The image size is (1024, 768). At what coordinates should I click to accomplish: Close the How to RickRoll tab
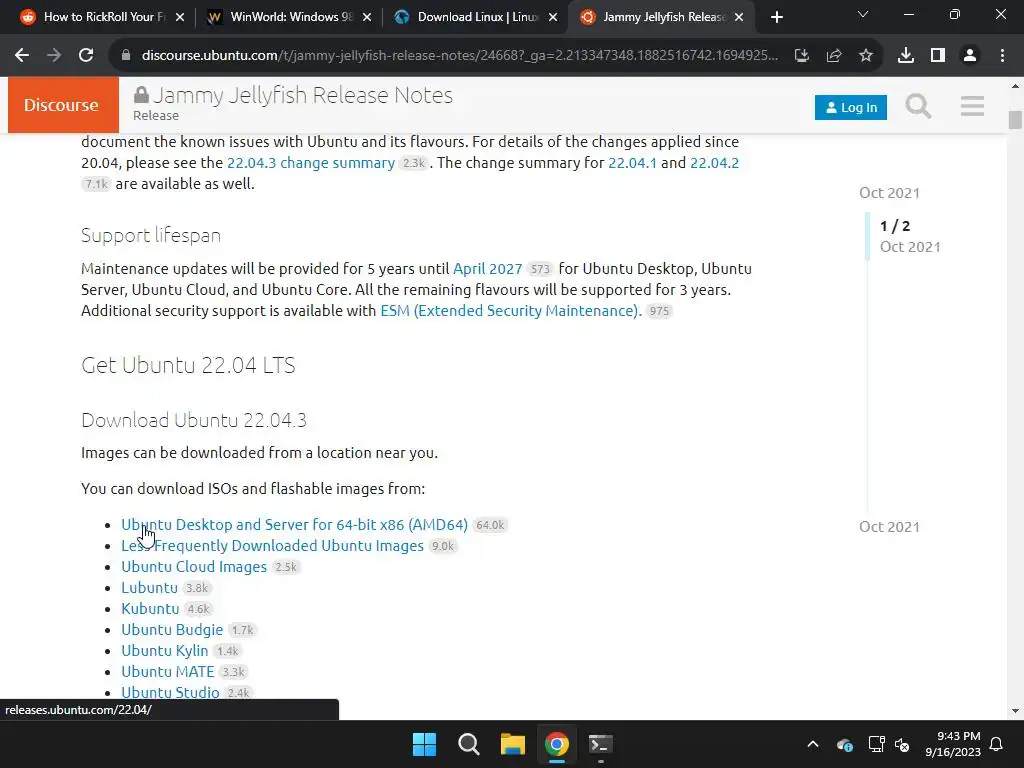180,17
